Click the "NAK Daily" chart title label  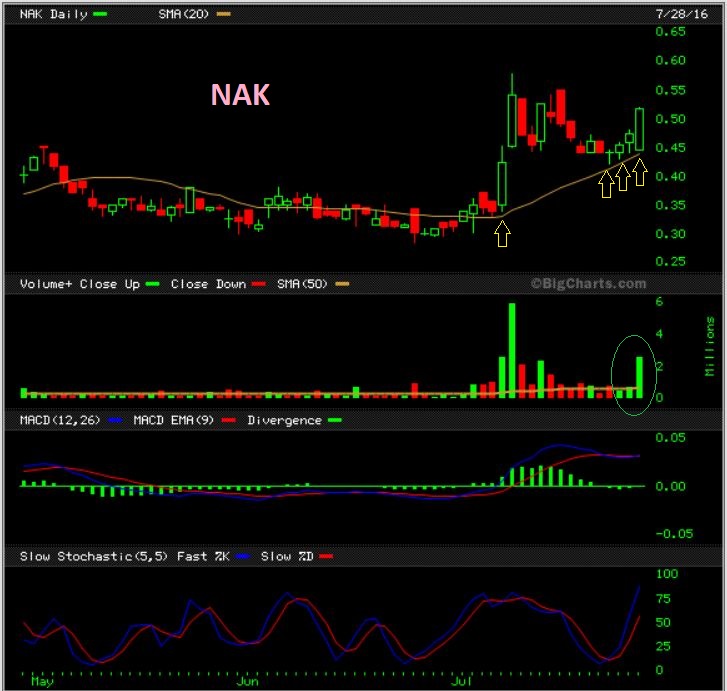pyautogui.click(x=53, y=14)
